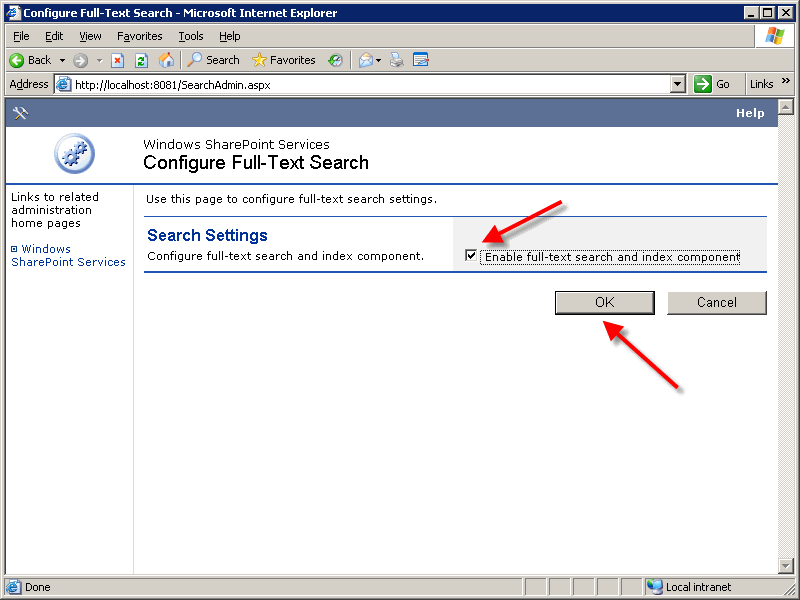
Task: Click the scrollbar up arrow
Action: [786, 107]
